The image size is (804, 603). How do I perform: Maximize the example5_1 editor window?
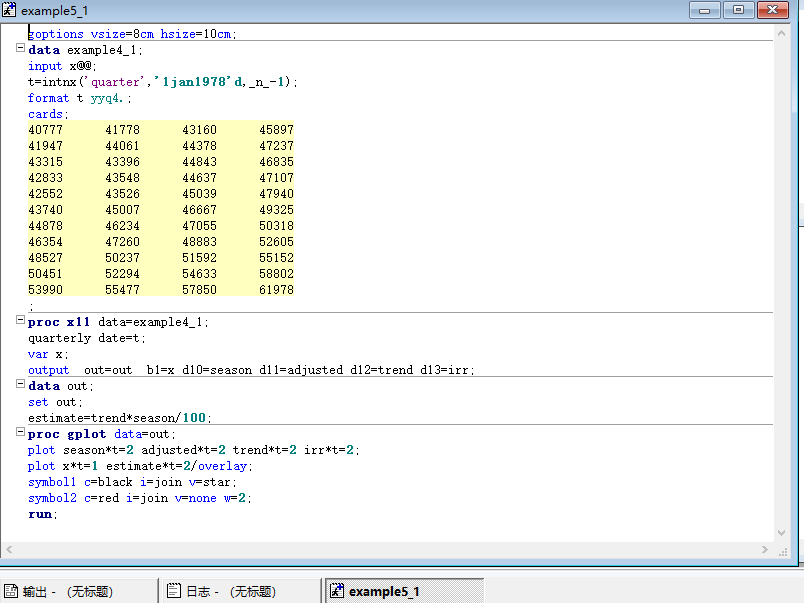tap(739, 10)
